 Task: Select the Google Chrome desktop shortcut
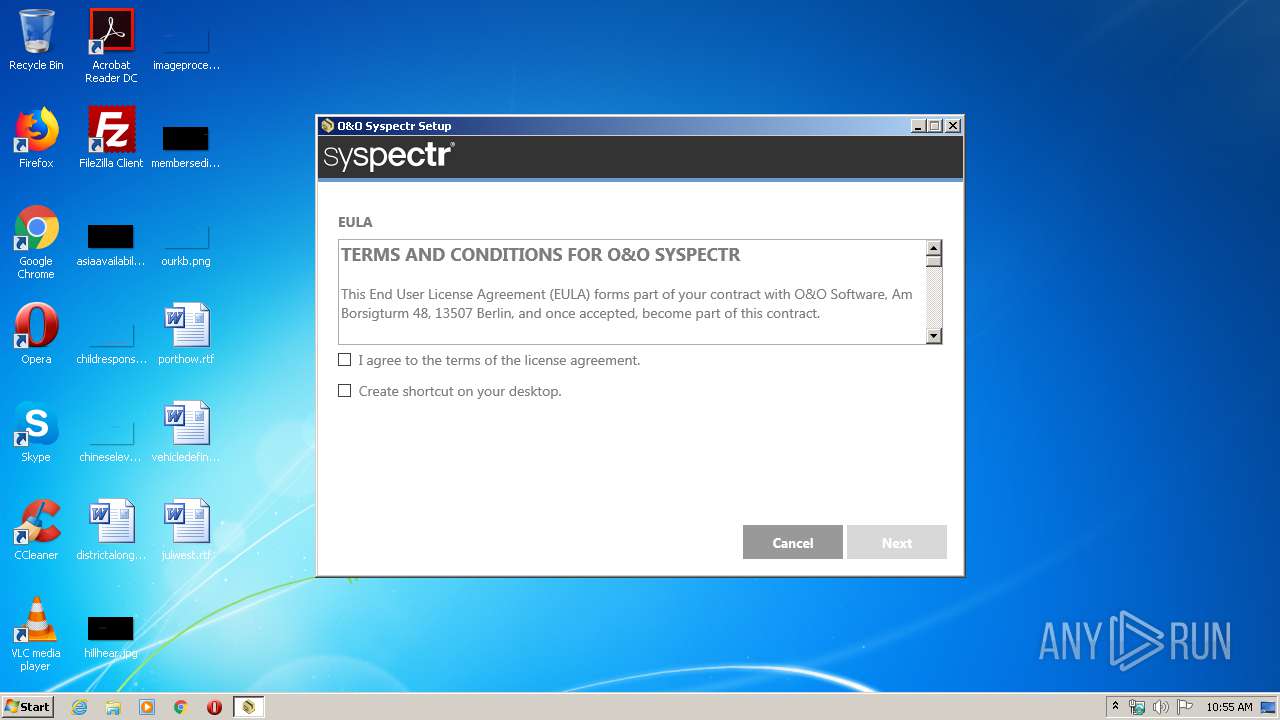[36, 242]
